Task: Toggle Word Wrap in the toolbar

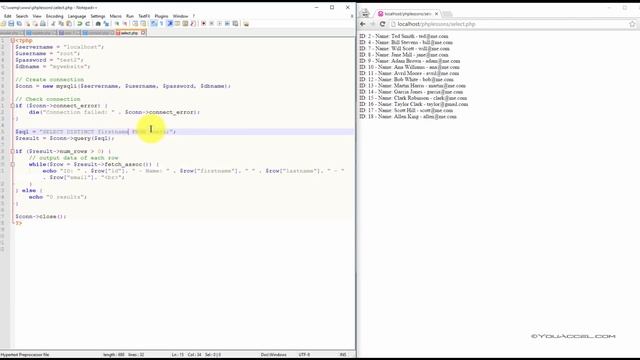Action: coord(153,24)
